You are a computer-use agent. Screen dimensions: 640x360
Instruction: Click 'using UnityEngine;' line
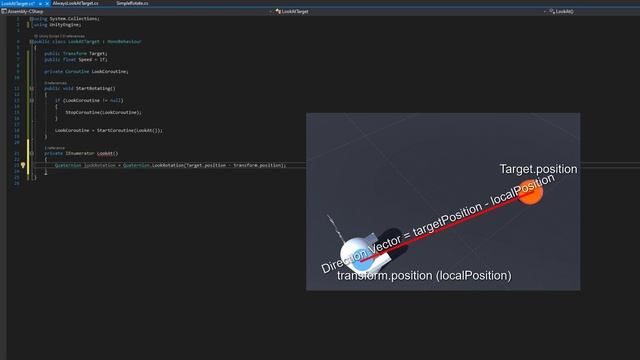(x=57, y=25)
